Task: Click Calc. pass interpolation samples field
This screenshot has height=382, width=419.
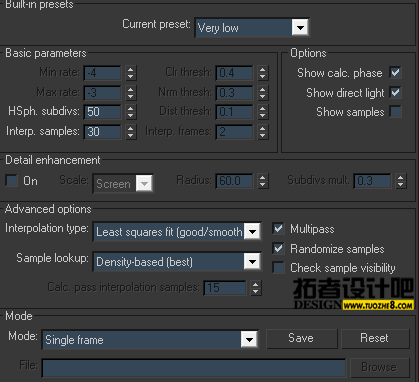Action: pyautogui.click(x=225, y=288)
